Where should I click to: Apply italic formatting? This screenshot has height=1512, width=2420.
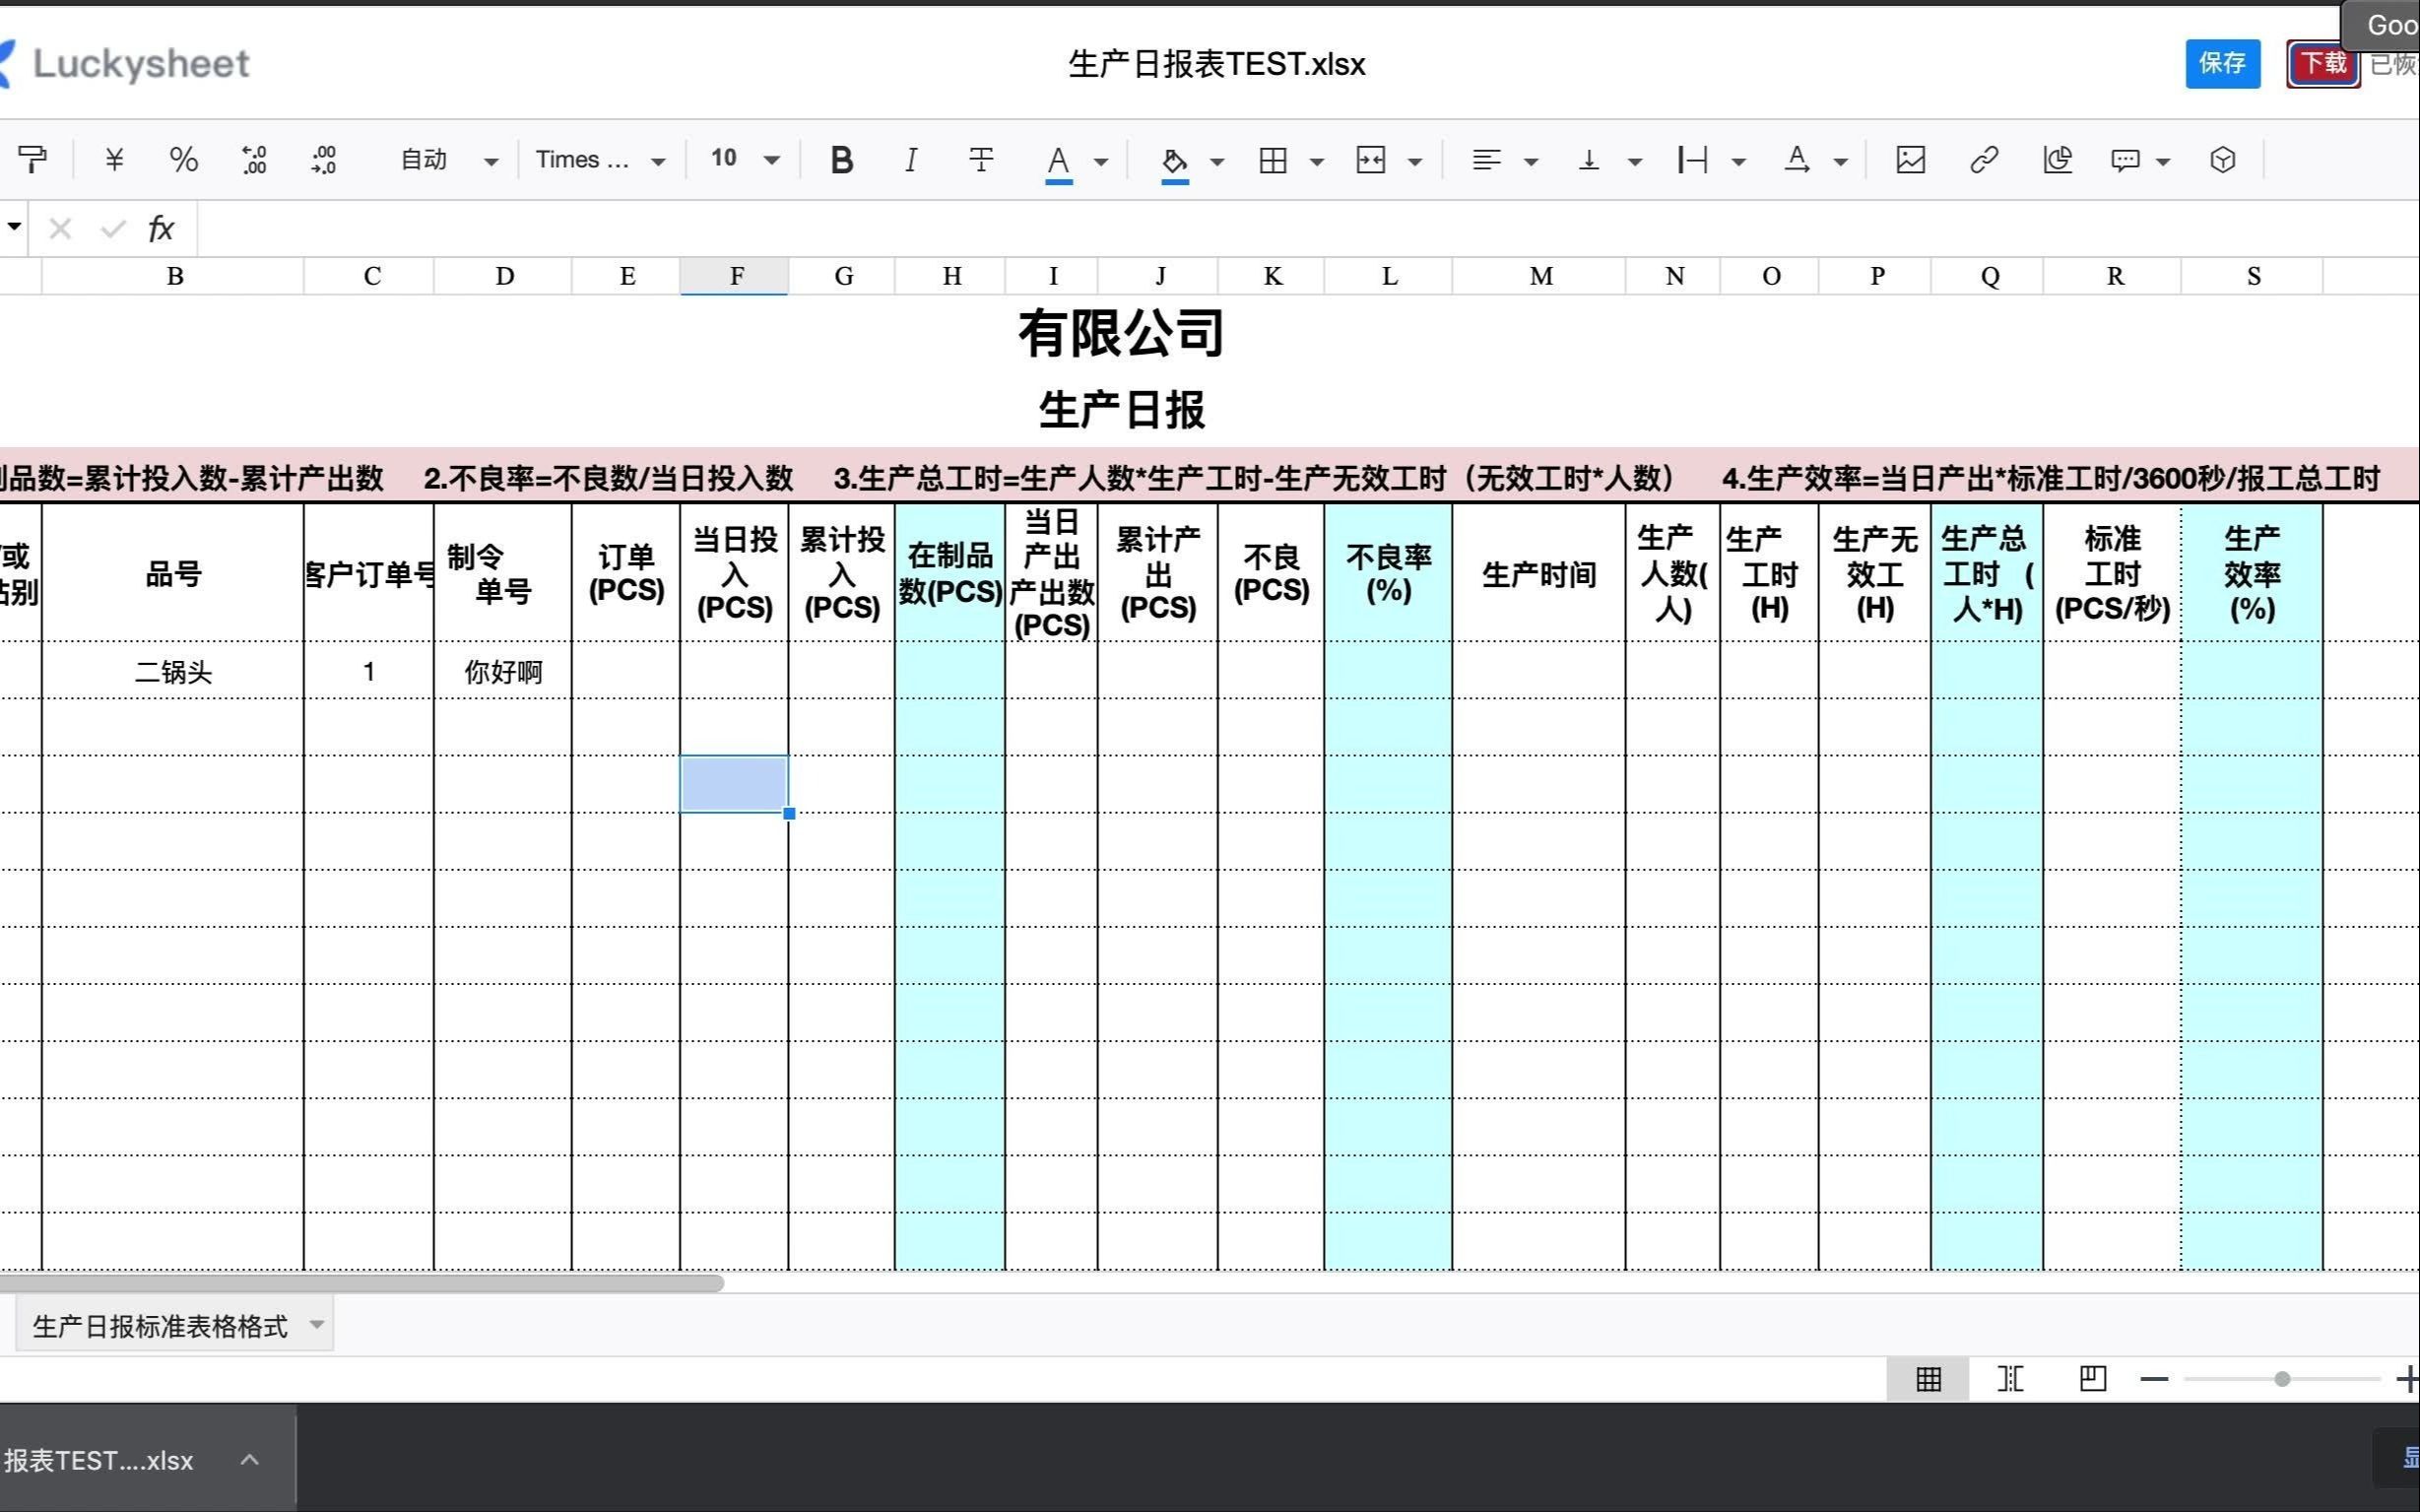tap(911, 159)
